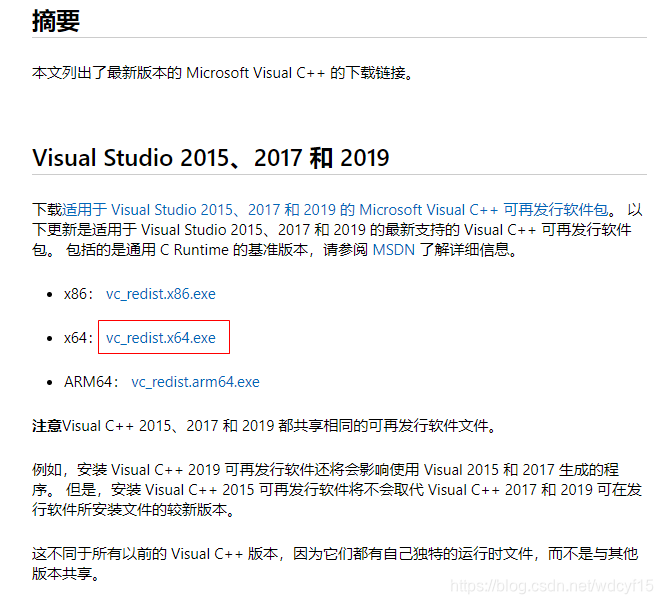Click the paragraph starting with 这不同于所有以前的

335,564
